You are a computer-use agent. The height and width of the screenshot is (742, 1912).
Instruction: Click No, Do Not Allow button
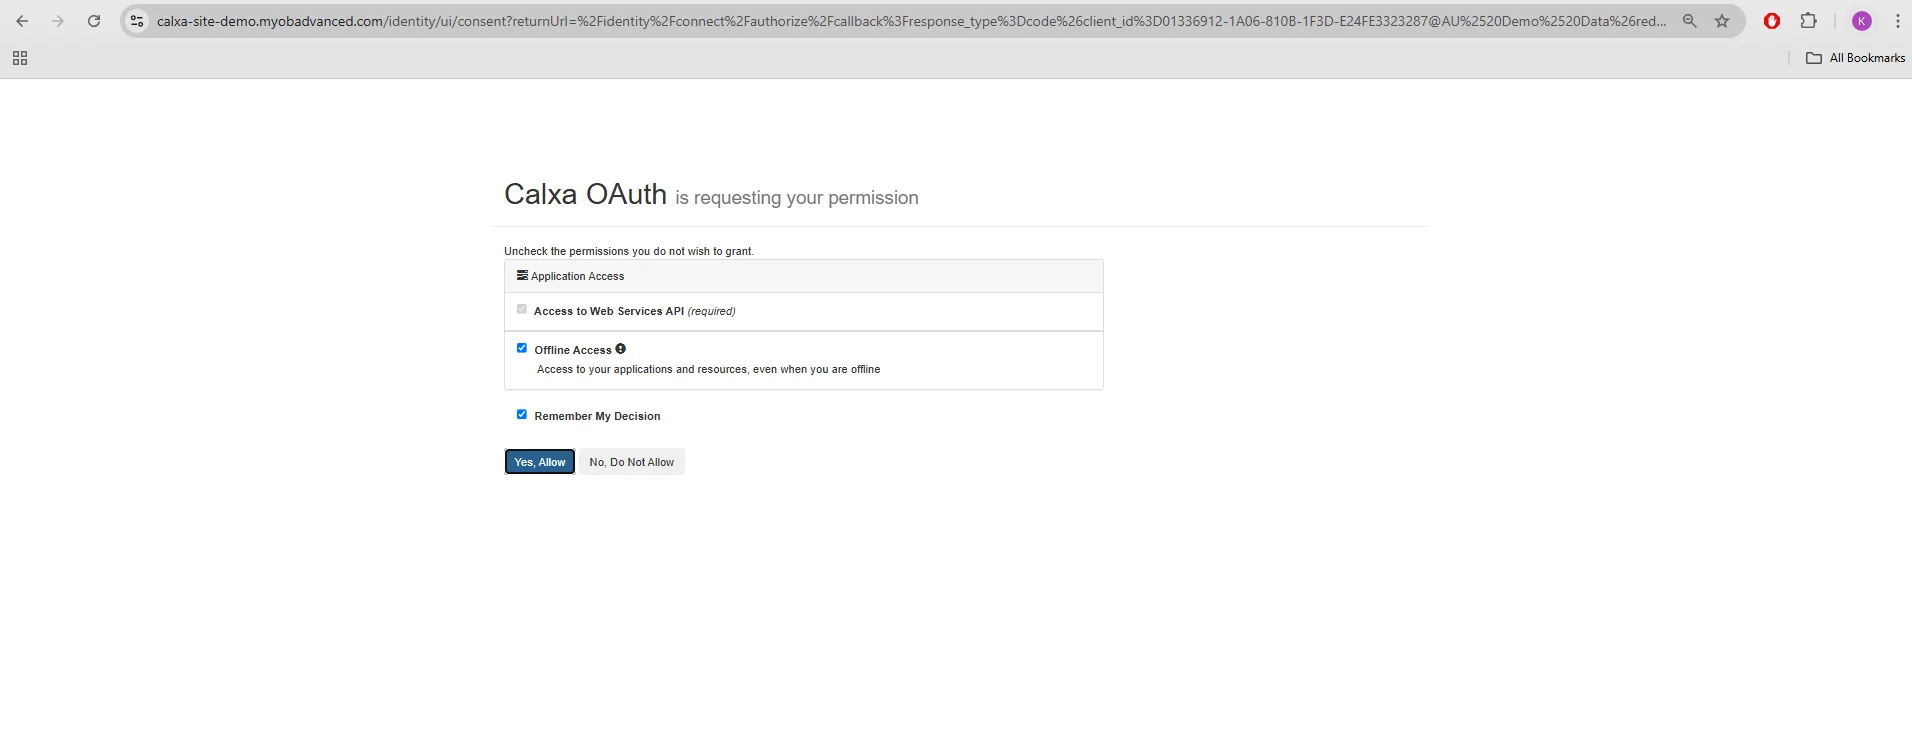632,462
